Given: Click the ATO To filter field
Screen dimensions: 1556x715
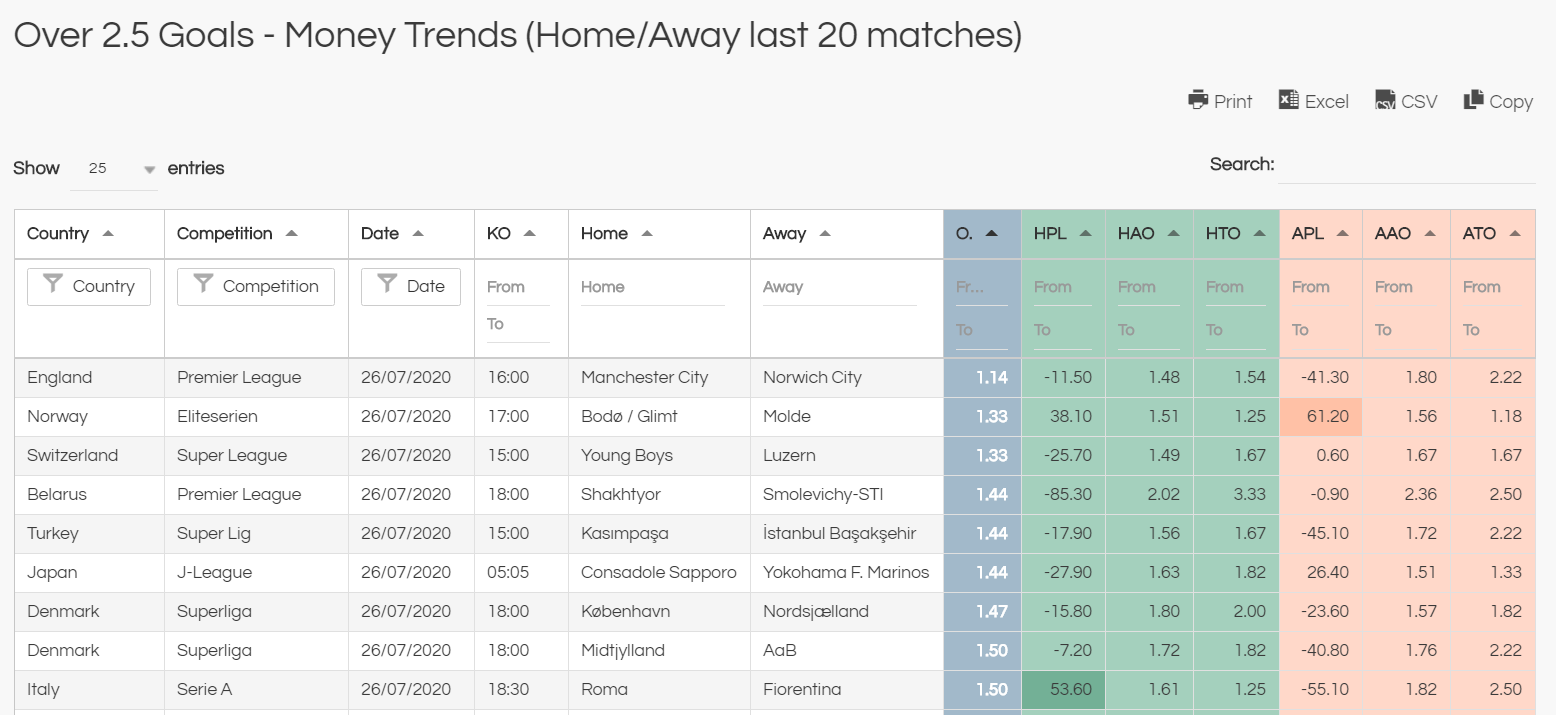Looking at the screenshot, I should click(1492, 330).
